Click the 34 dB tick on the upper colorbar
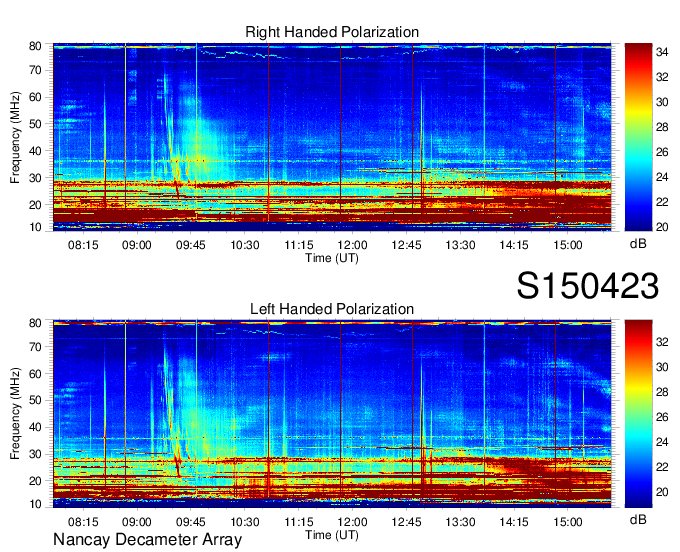680x552 pixels. click(662, 52)
